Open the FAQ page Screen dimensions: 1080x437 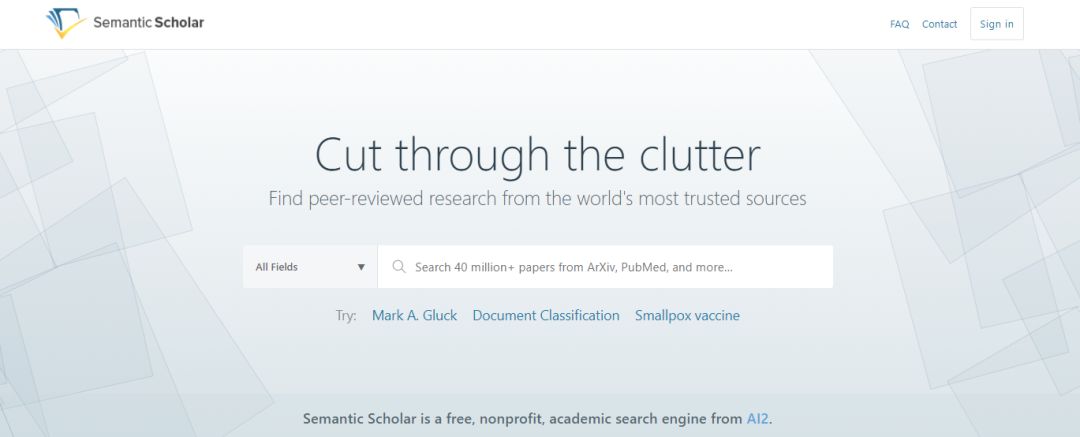[900, 24]
